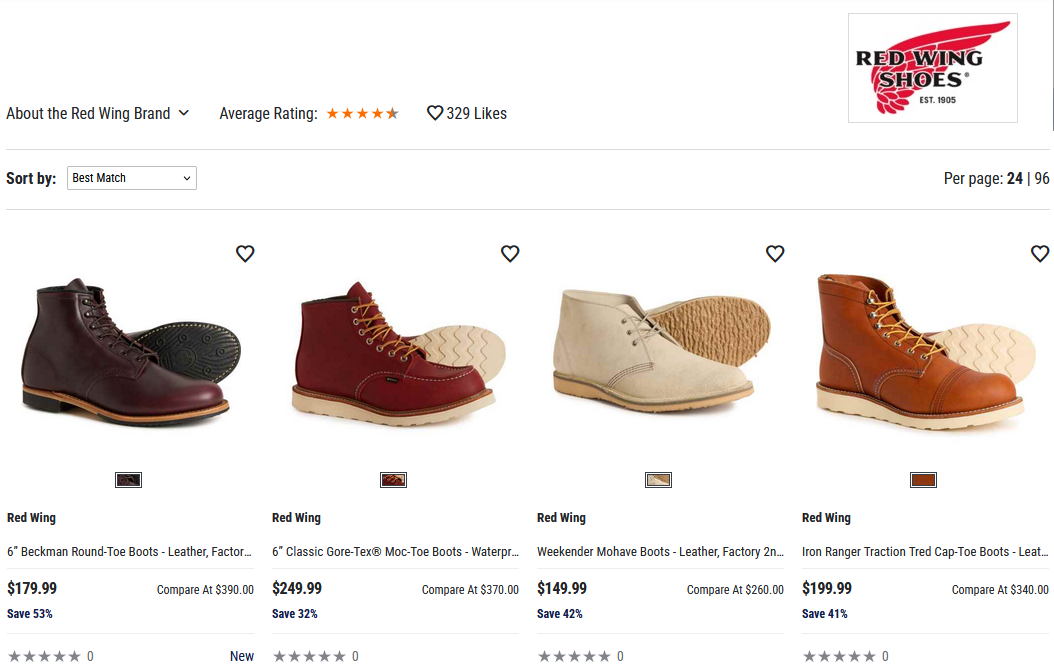The width and height of the screenshot is (1054, 668).
Task: Expand About the Red Wing Brand
Action: pos(97,114)
